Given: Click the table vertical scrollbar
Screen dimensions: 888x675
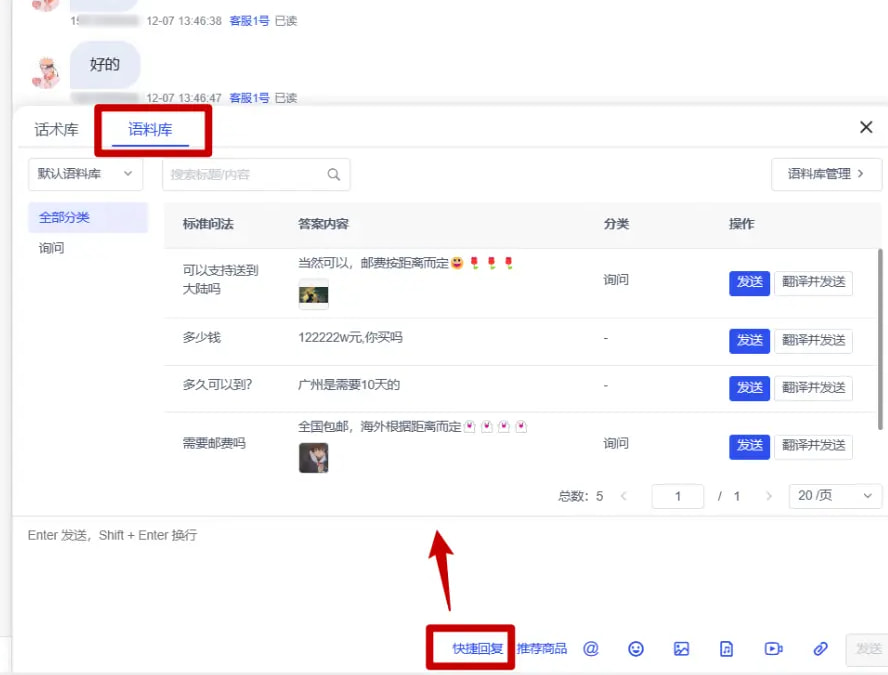Looking at the screenshot, I should click(880, 339).
